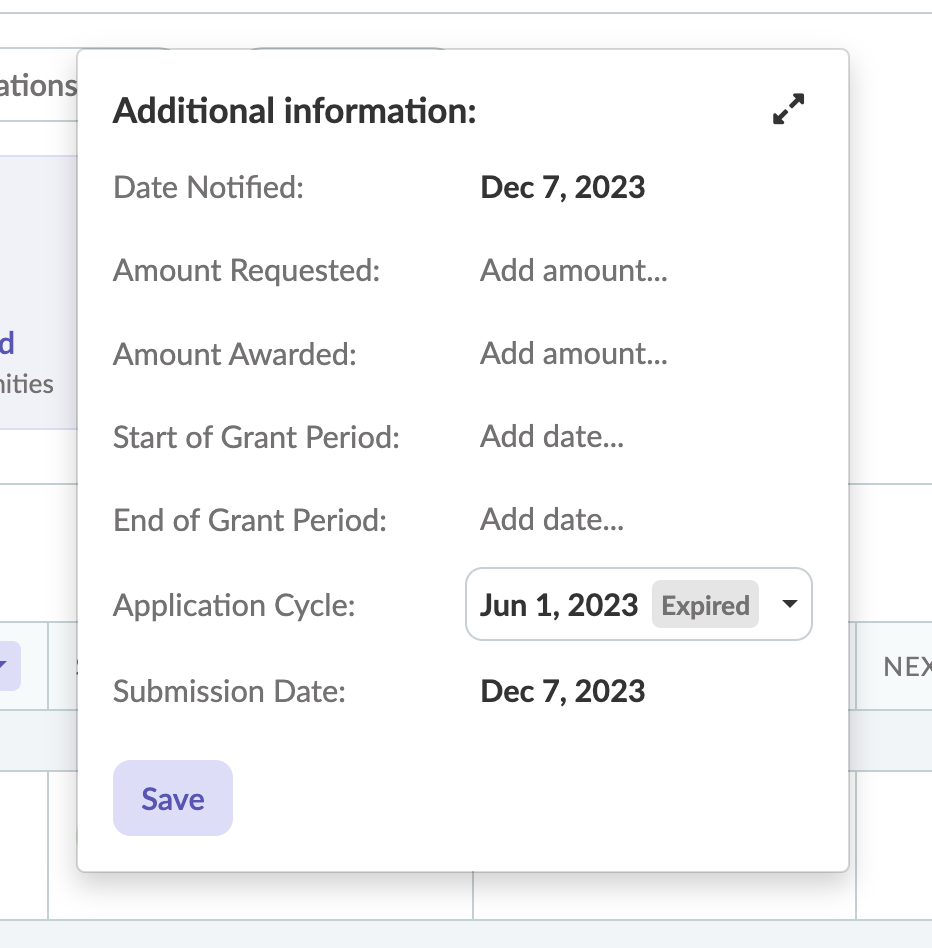Set the Start of Grant Period date
The image size is (932, 948).
coord(552,437)
